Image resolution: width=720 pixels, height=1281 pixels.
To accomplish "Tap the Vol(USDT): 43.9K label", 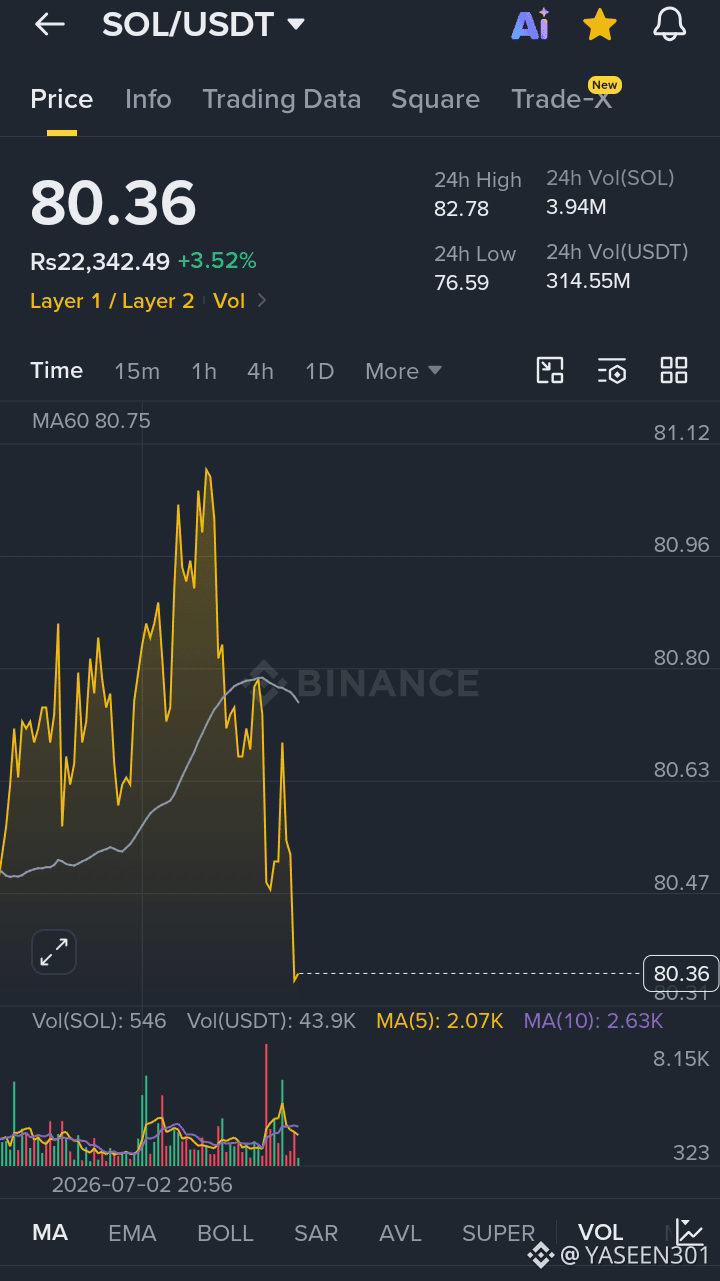I will click(271, 1021).
